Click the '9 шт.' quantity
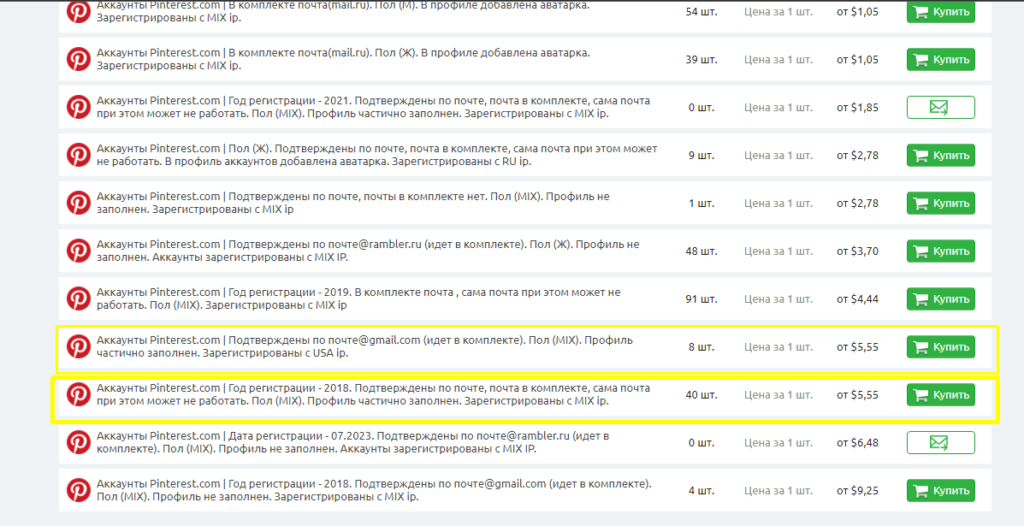 pyautogui.click(x=701, y=156)
